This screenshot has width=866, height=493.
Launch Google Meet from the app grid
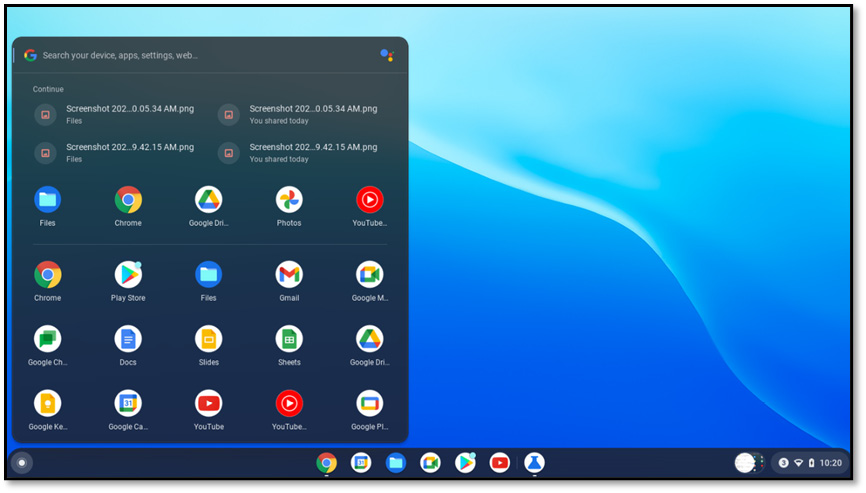click(x=369, y=282)
